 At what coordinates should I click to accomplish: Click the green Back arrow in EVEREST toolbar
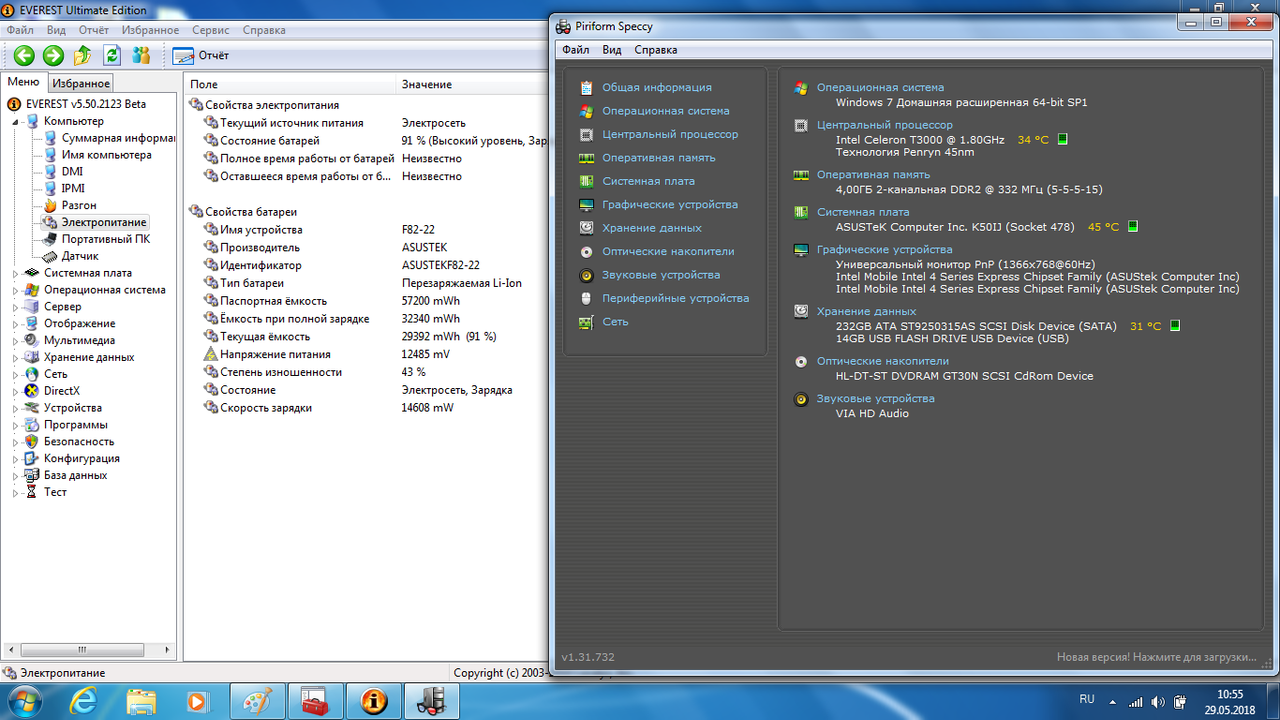pyautogui.click(x=23, y=56)
